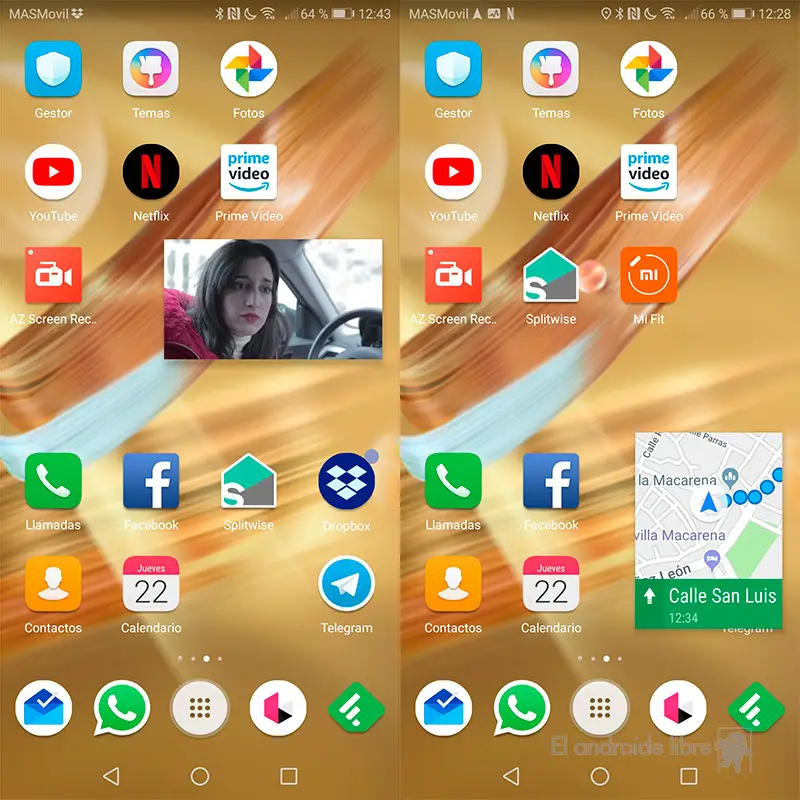Open Gestor app on left phone screen

pos(53,69)
